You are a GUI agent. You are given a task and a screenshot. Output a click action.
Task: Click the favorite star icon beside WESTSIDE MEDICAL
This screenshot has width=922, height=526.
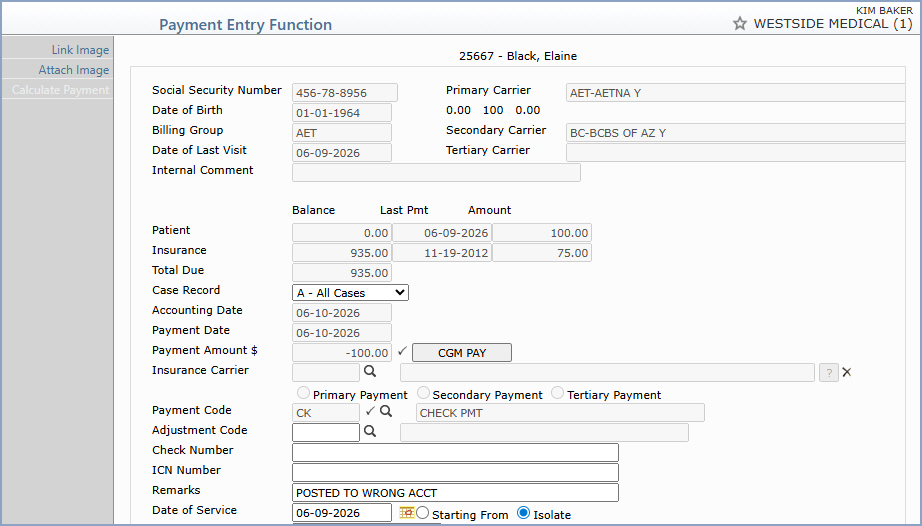(x=740, y=24)
